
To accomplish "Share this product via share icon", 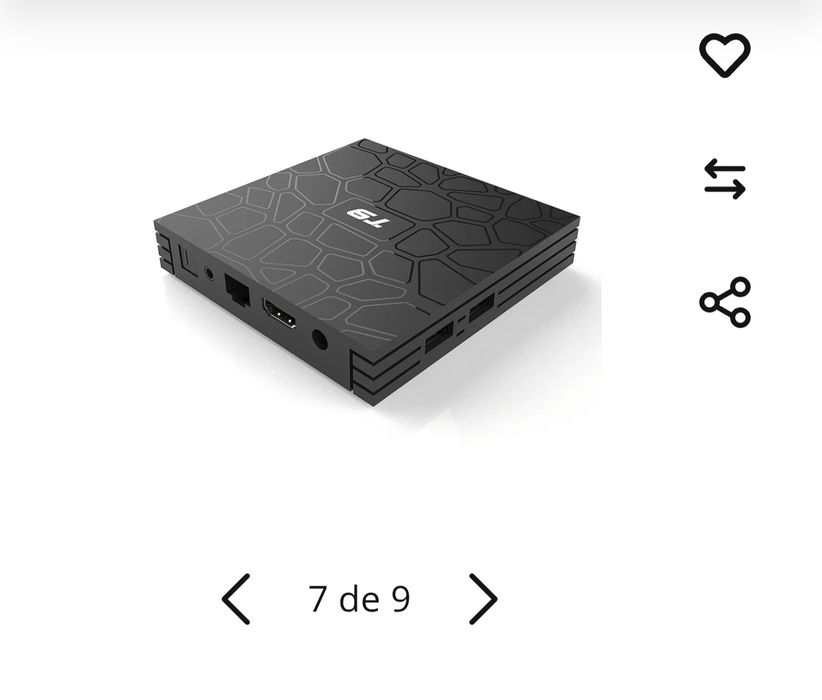I will pos(725,303).
